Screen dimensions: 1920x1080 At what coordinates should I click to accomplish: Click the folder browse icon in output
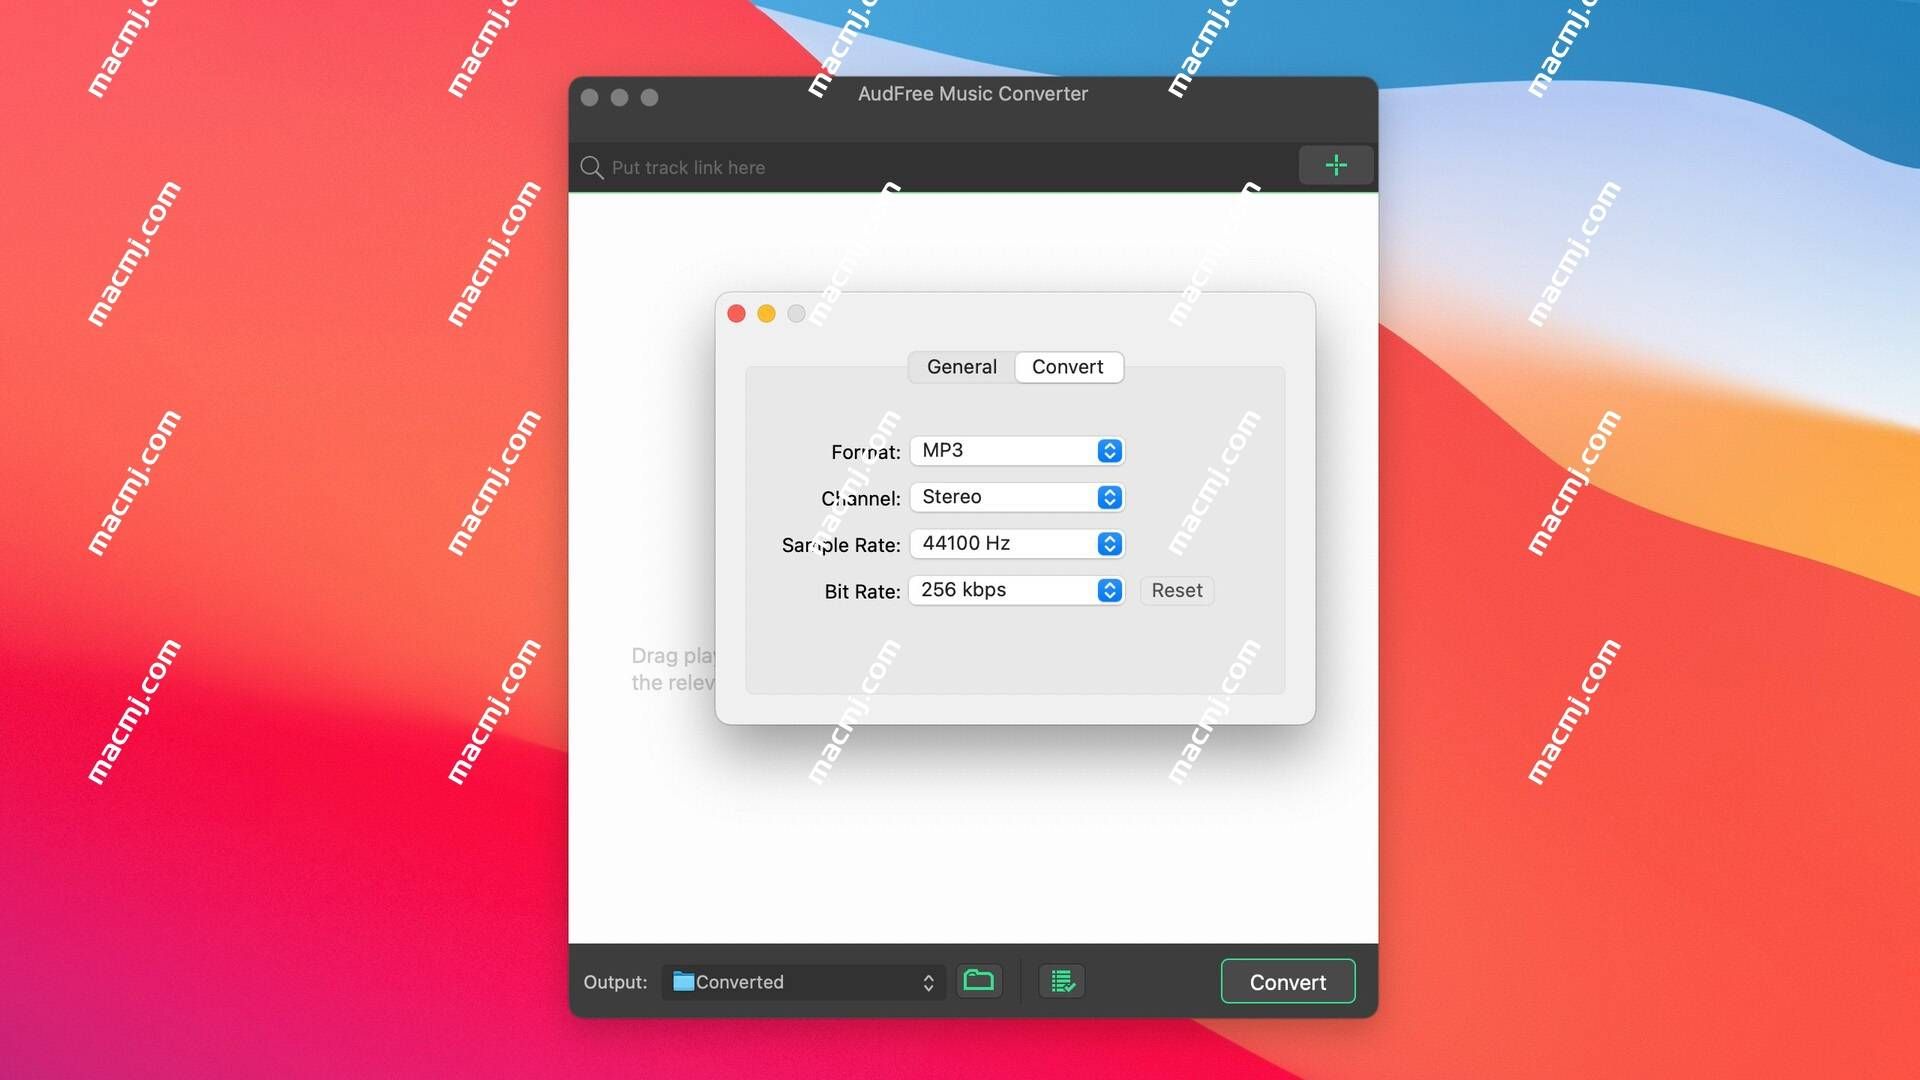[978, 981]
